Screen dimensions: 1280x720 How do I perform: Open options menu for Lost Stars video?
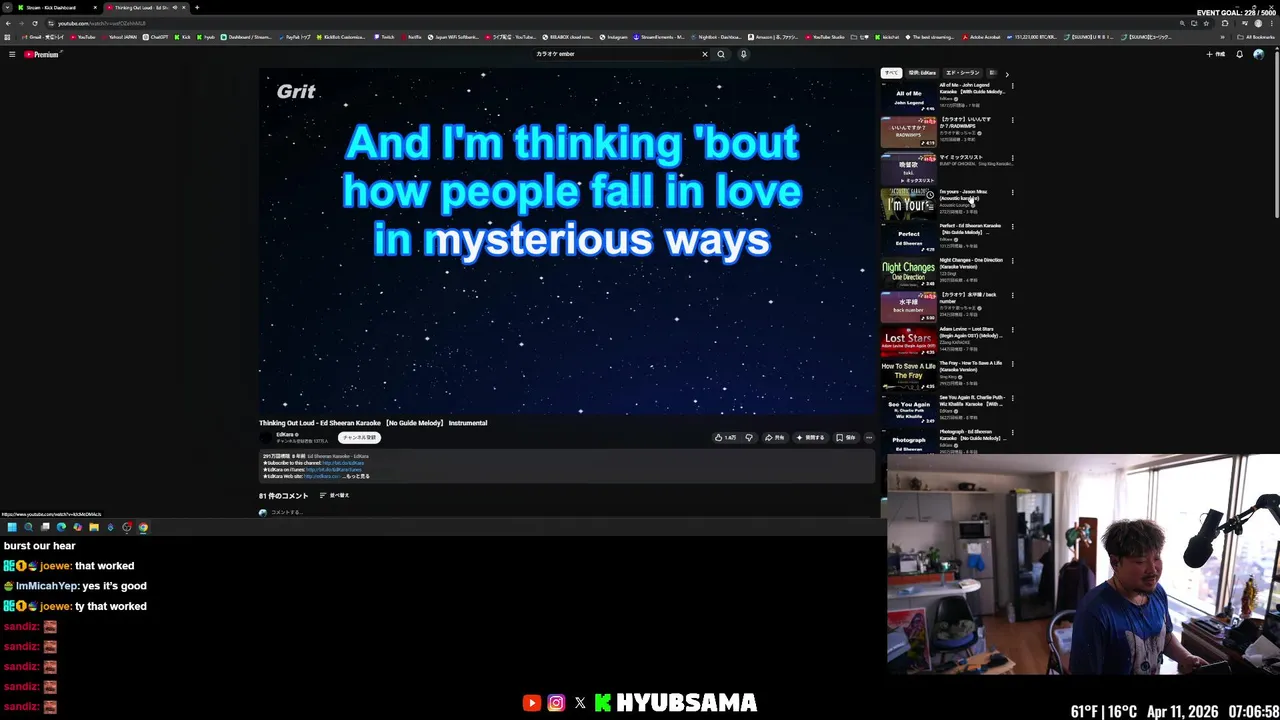[1012, 331]
